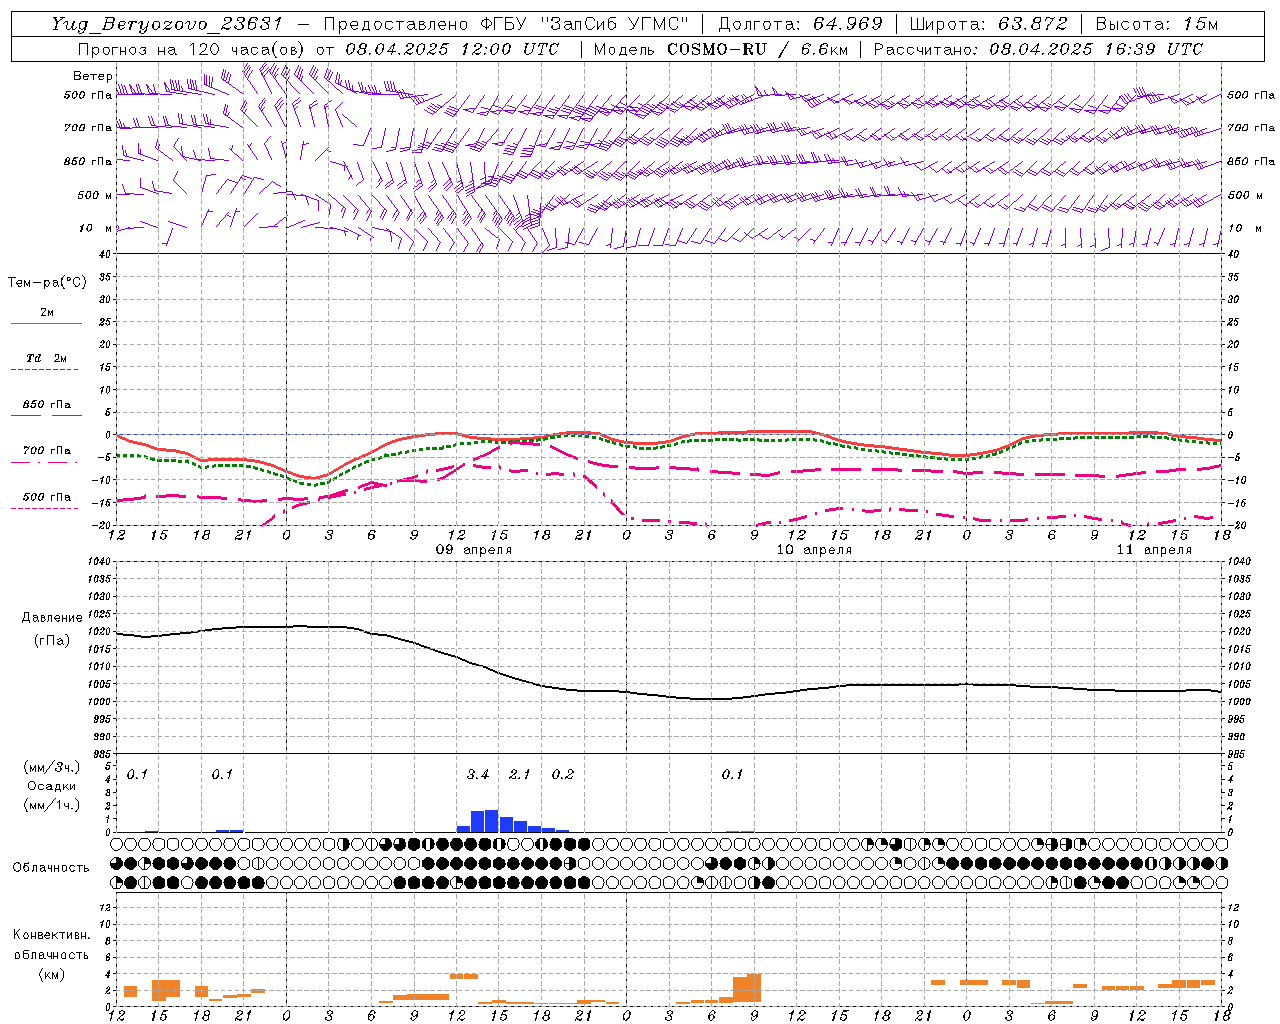This screenshot has height=1024, width=1280.
Task: Click the forecast start time 08.04.2025 12:00 UTC
Action: click(452, 49)
